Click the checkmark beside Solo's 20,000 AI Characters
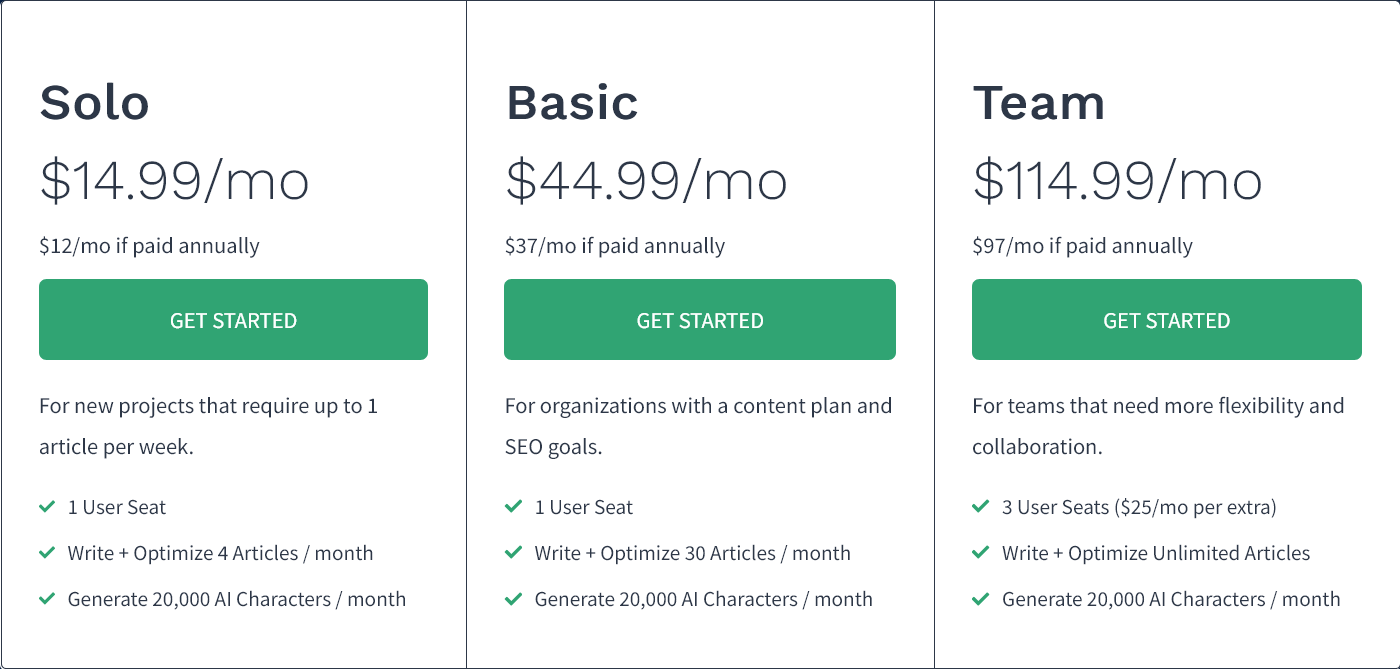Viewport: 1400px width, 669px height. 46,599
